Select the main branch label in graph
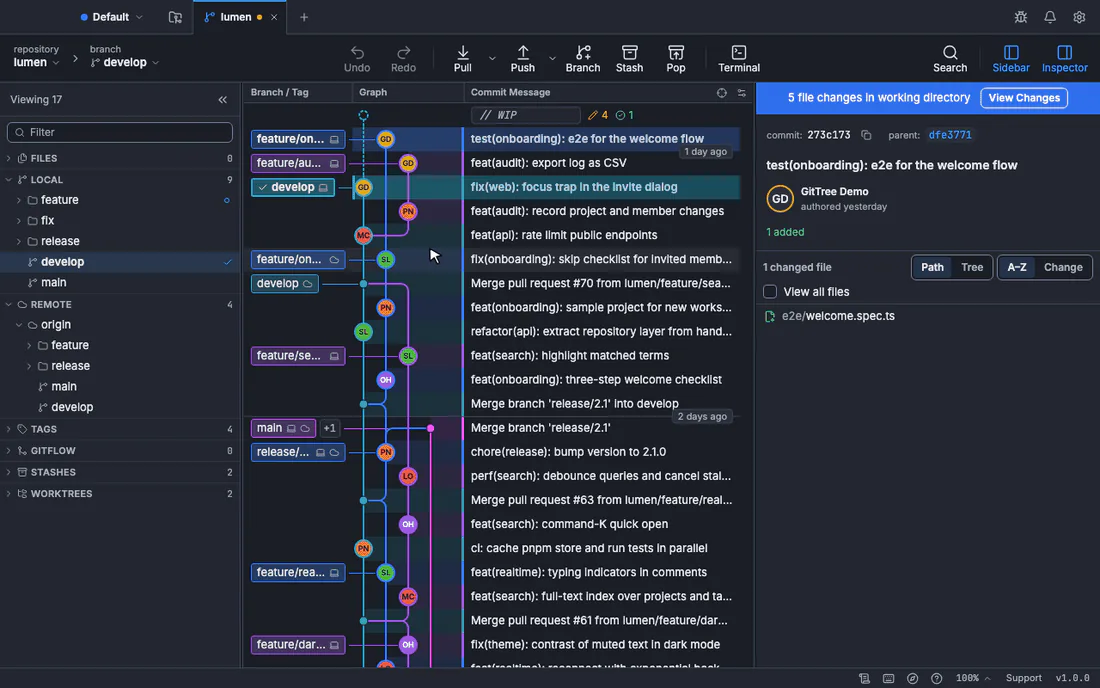Image resolution: width=1100 pixels, height=688 pixels. (283, 428)
